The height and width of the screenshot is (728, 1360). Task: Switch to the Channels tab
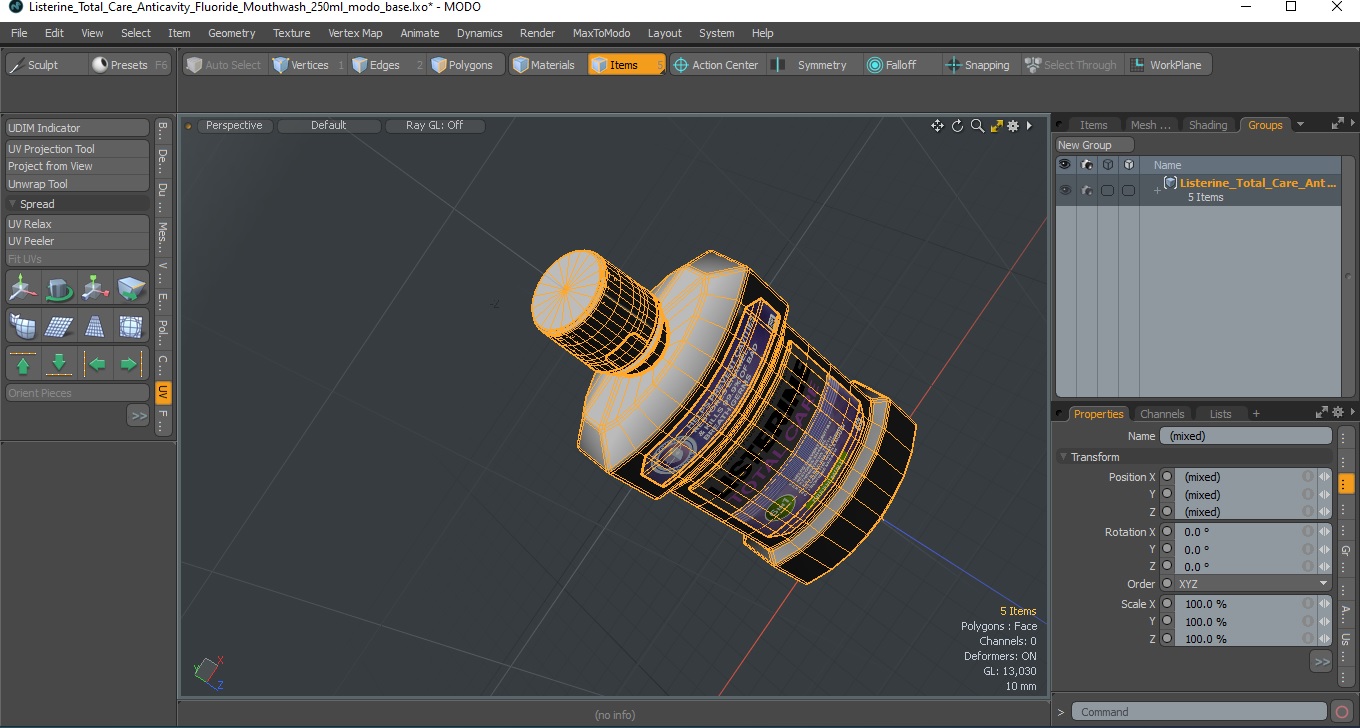coord(1162,414)
